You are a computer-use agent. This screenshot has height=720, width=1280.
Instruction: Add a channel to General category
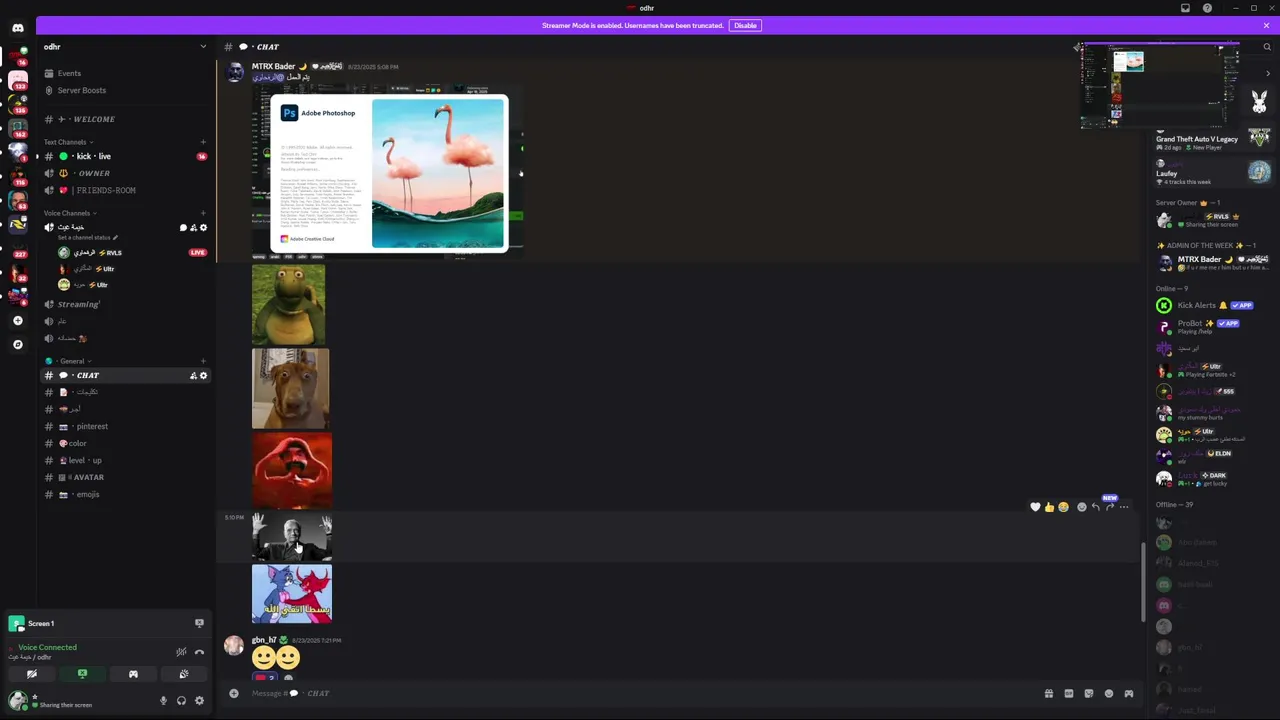tap(203, 361)
